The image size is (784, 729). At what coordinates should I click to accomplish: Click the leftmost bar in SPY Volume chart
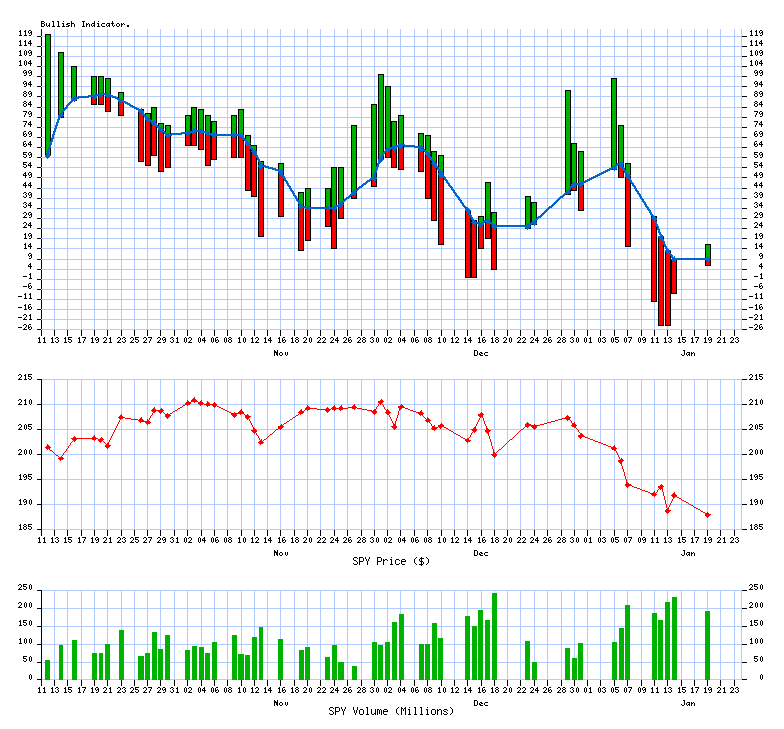pos(47,669)
